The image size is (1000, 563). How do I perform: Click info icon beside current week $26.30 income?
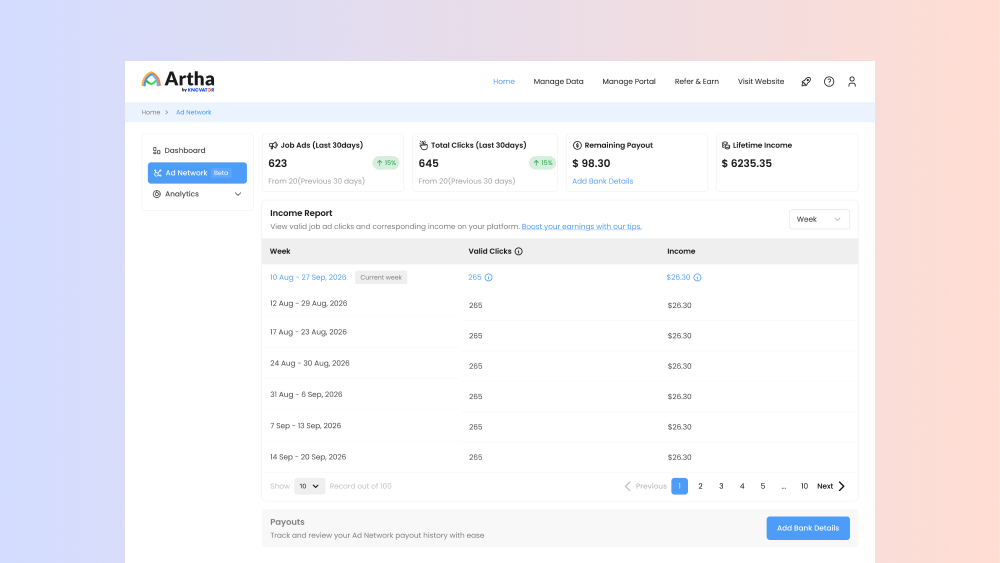point(697,277)
